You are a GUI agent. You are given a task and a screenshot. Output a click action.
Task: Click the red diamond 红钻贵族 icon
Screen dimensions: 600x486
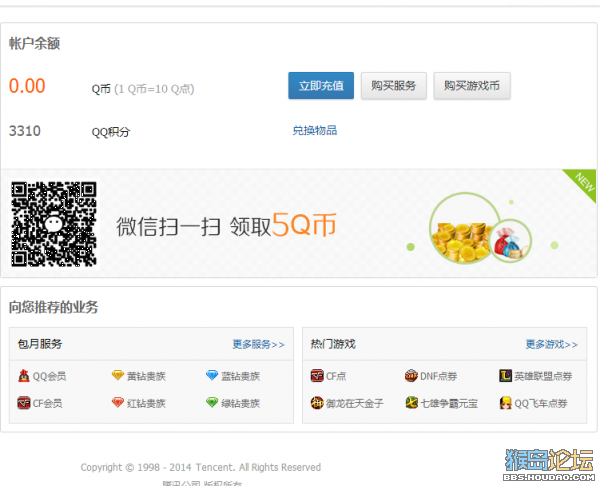coord(117,403)
